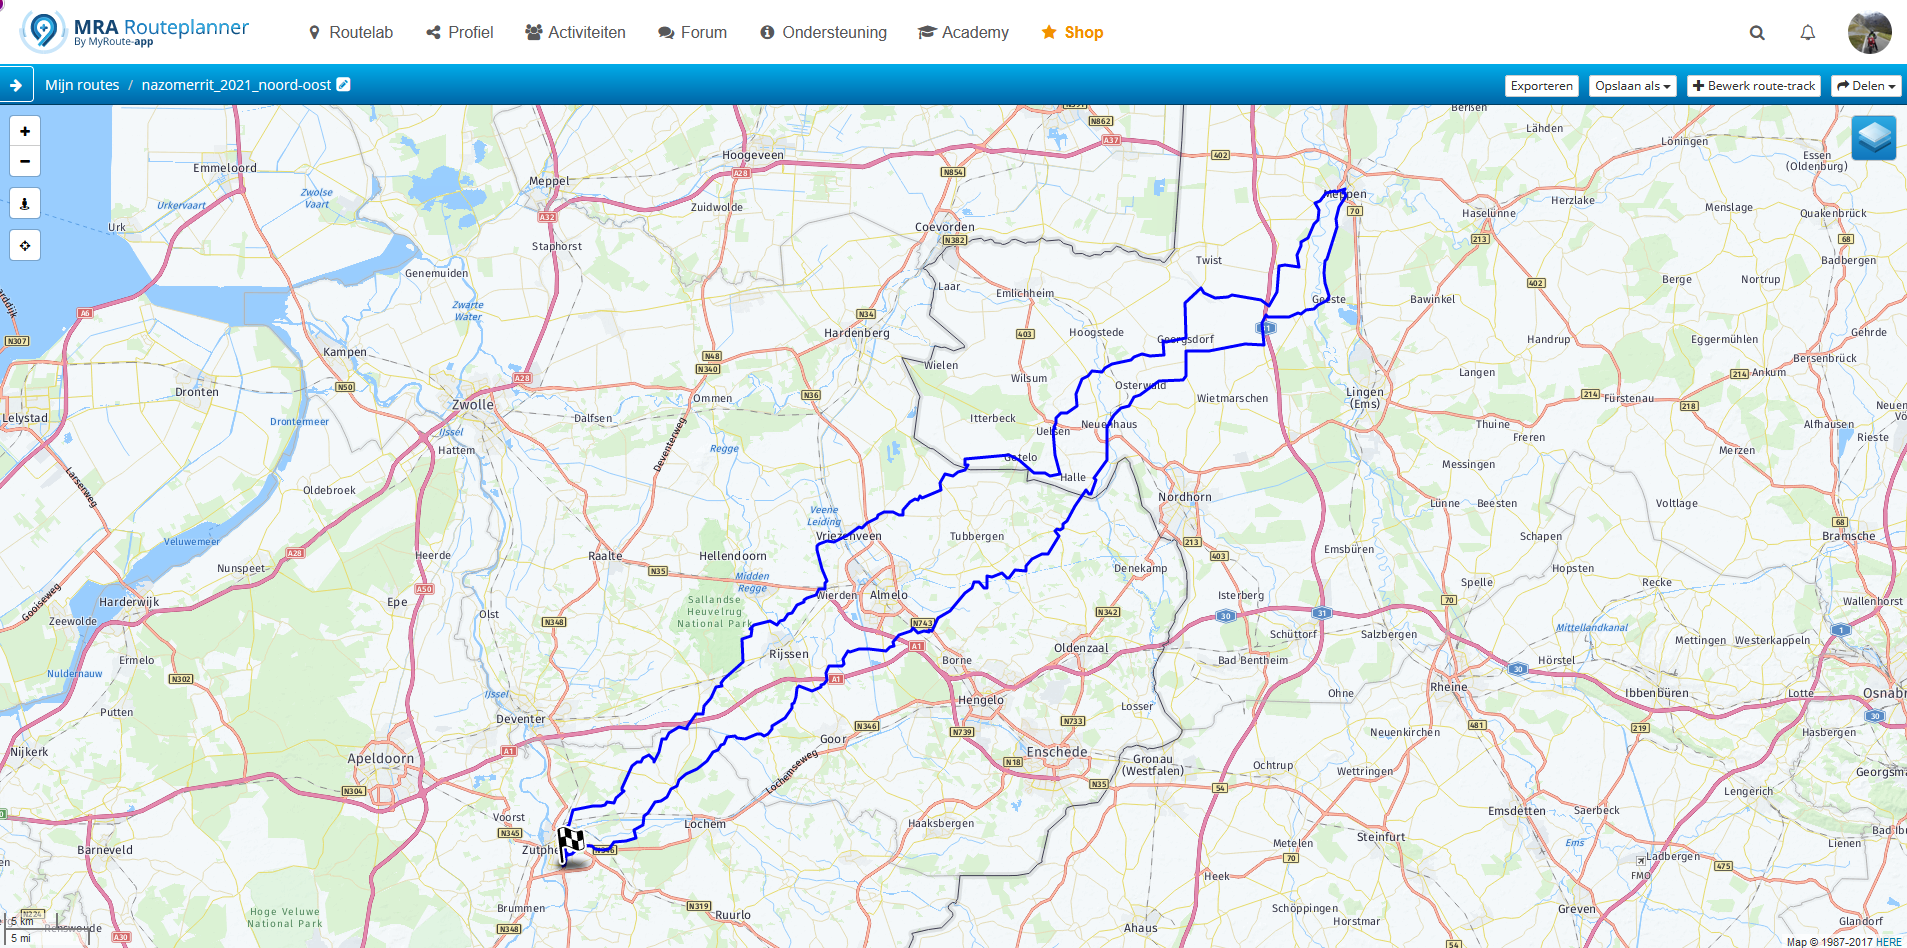
Task: Expand the side panel arrow button
Action: (x=16, y=86)
